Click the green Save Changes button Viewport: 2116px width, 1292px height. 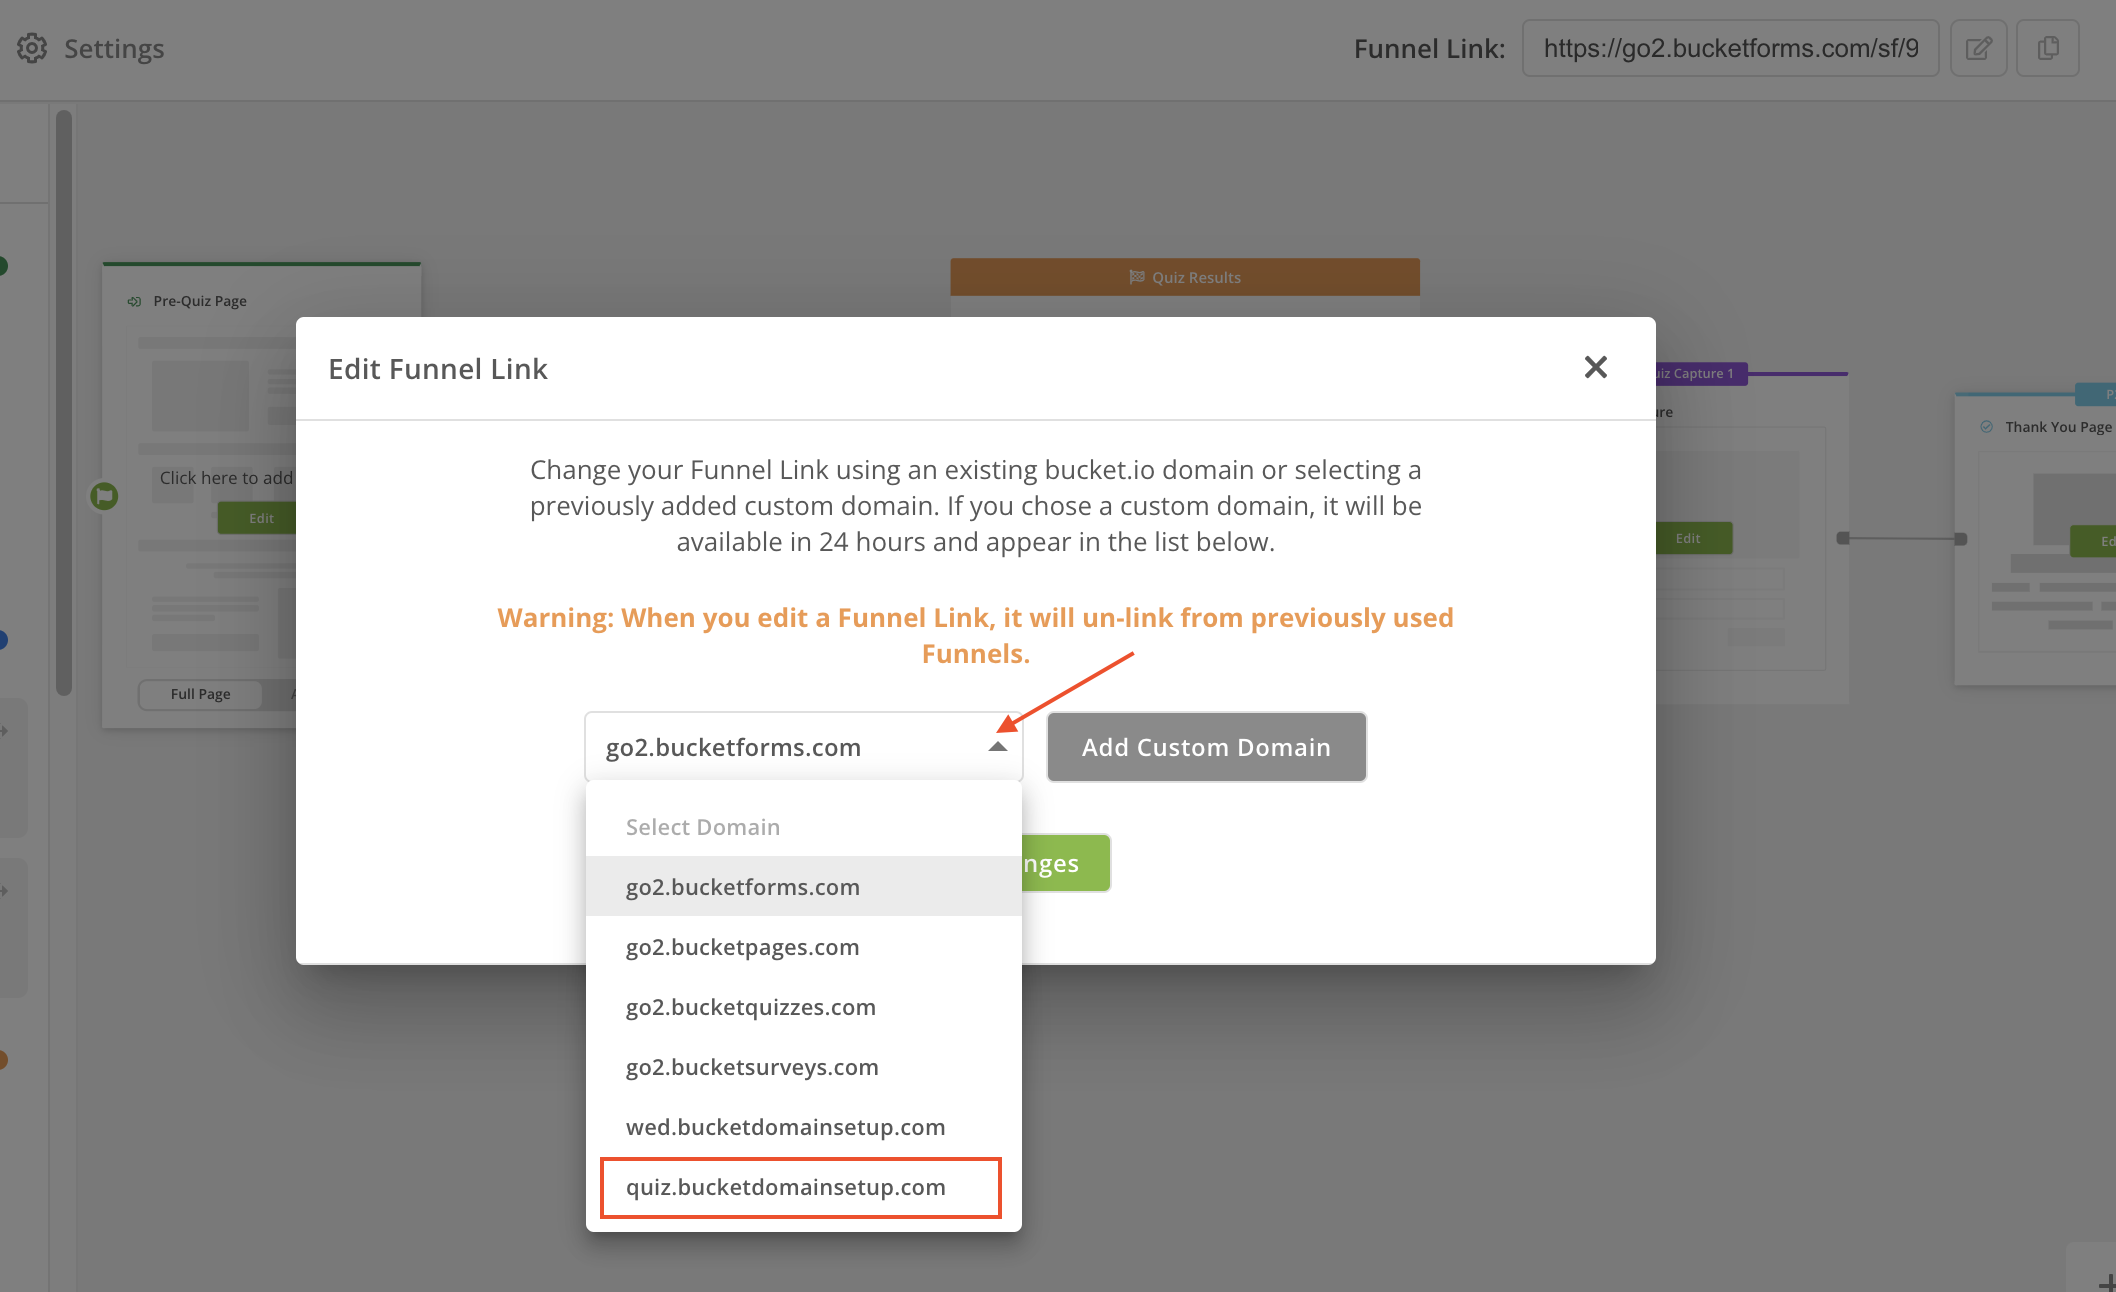point(1066,863)
